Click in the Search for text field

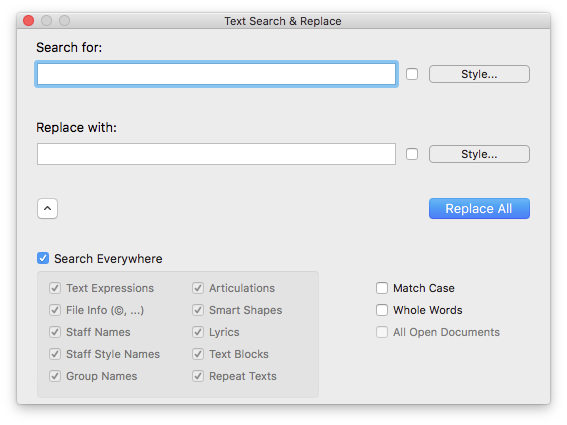tap(216, 74)
